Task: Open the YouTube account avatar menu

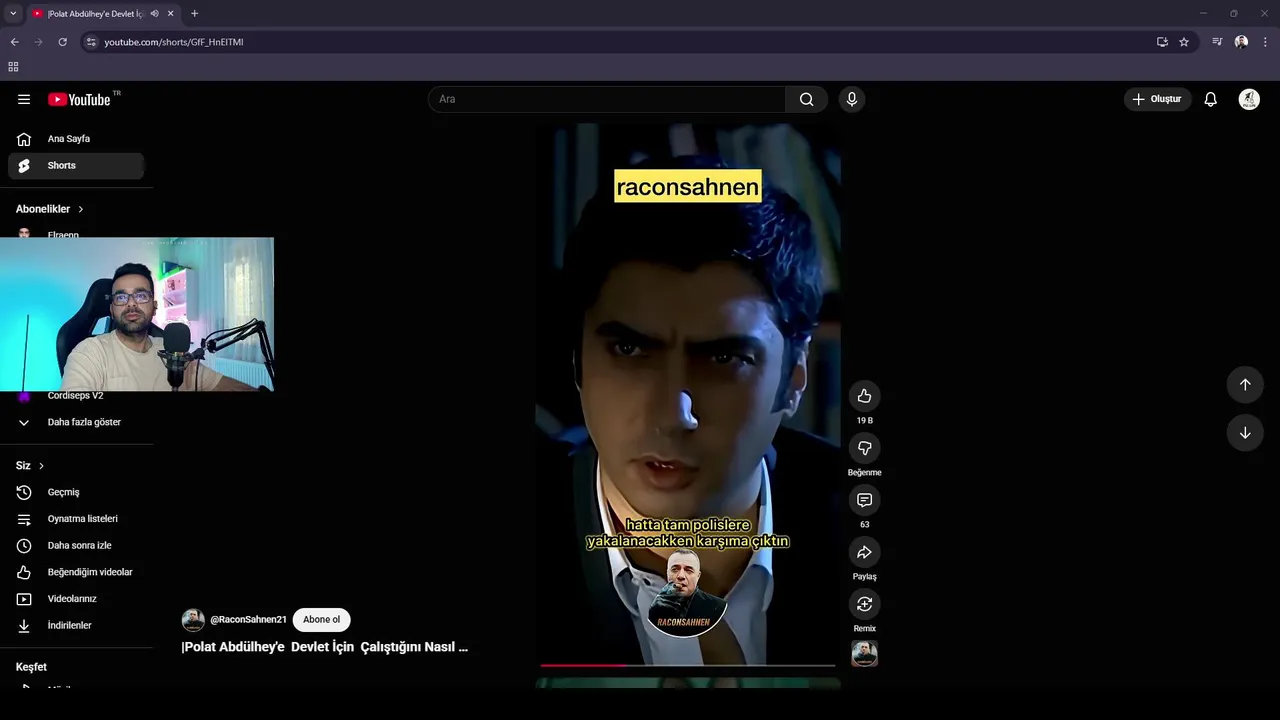Action: [1249, 99]
